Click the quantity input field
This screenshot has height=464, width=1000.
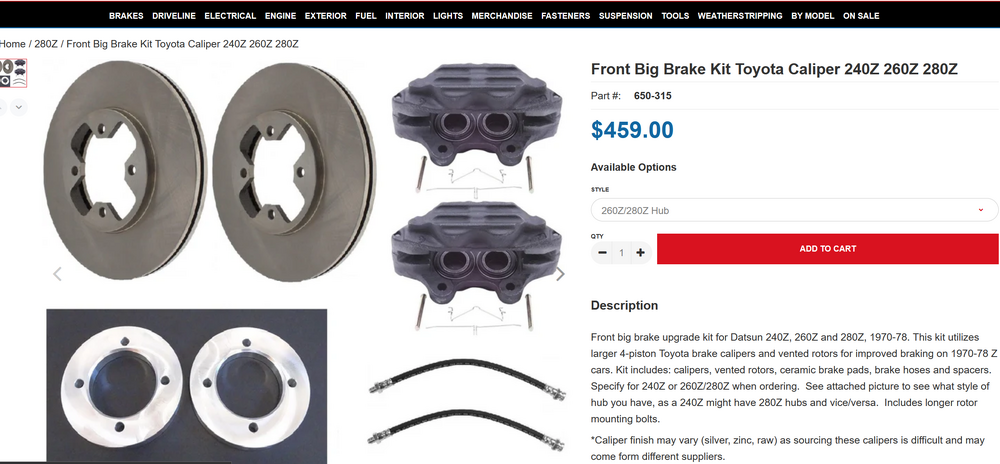[x=621, y=253]
